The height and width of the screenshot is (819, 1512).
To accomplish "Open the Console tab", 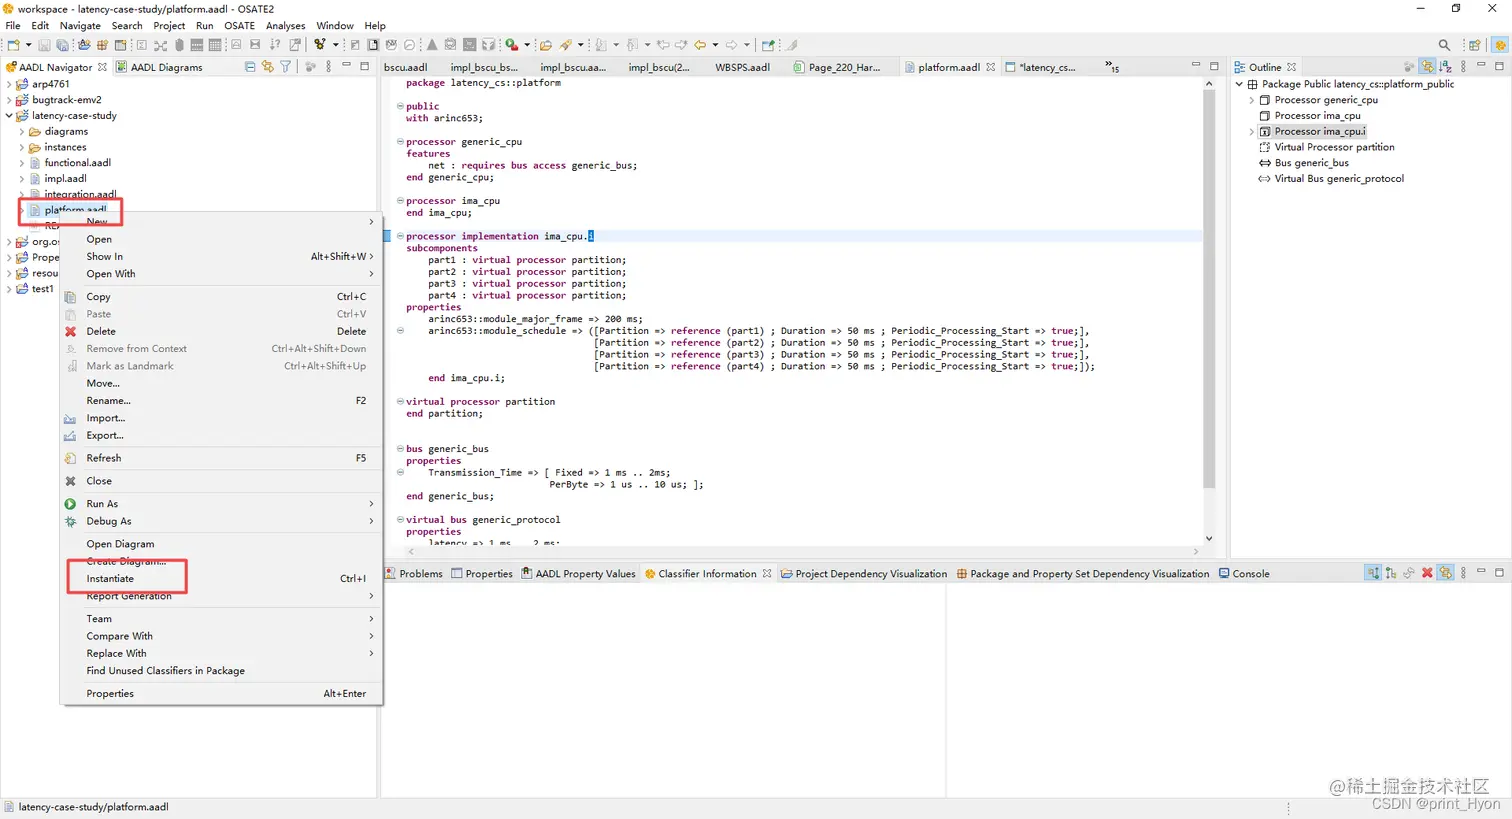I will 1243,574.
